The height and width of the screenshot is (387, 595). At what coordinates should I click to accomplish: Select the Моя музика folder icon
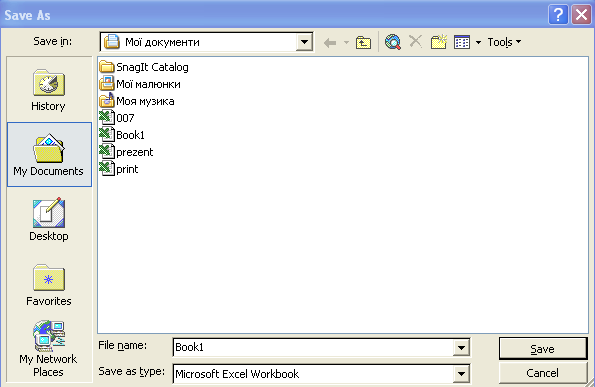107,101
